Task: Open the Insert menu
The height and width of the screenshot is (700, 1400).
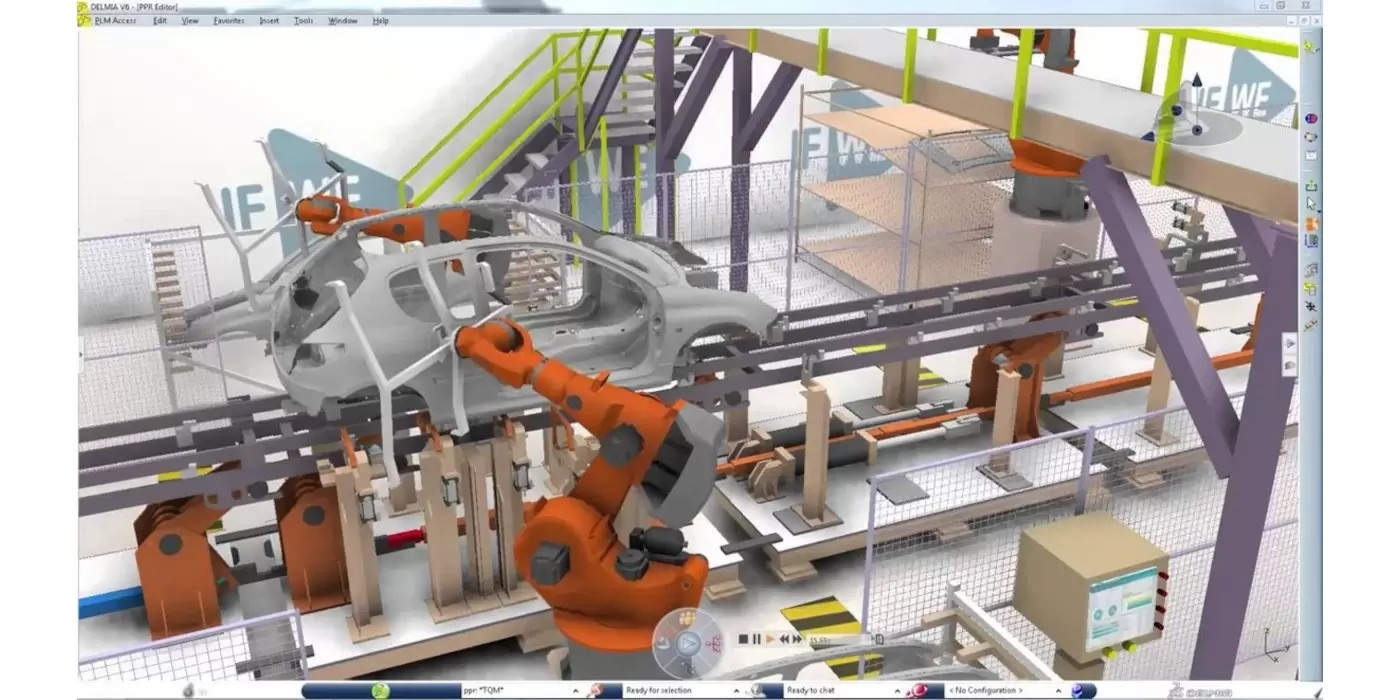Action: point(269,20)
